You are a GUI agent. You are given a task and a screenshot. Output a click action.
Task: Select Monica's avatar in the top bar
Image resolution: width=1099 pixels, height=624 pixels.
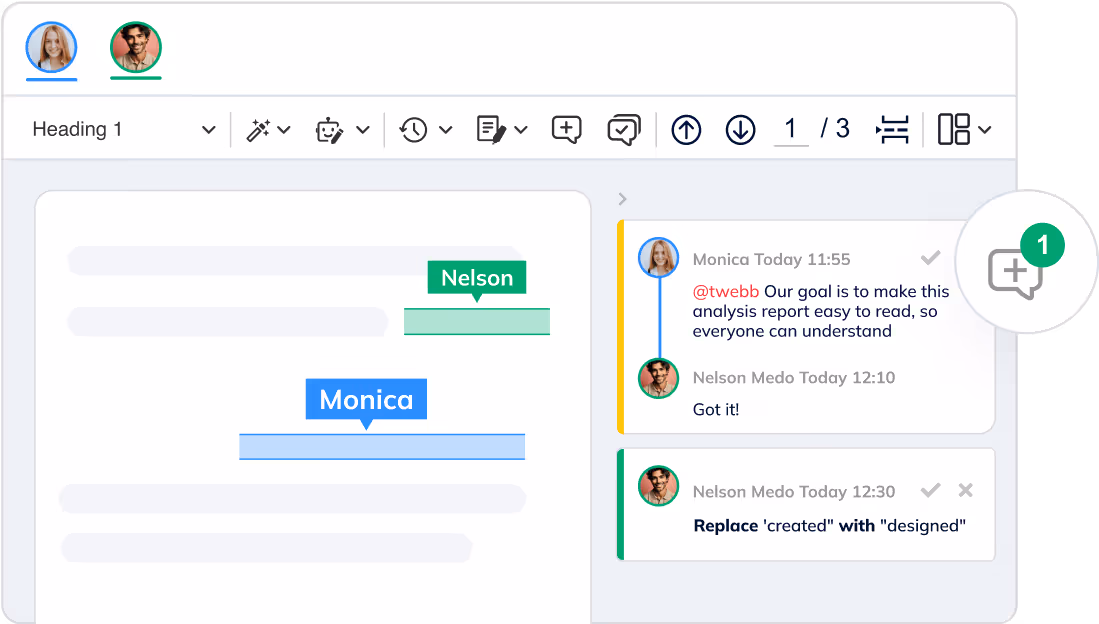point(51,47)
